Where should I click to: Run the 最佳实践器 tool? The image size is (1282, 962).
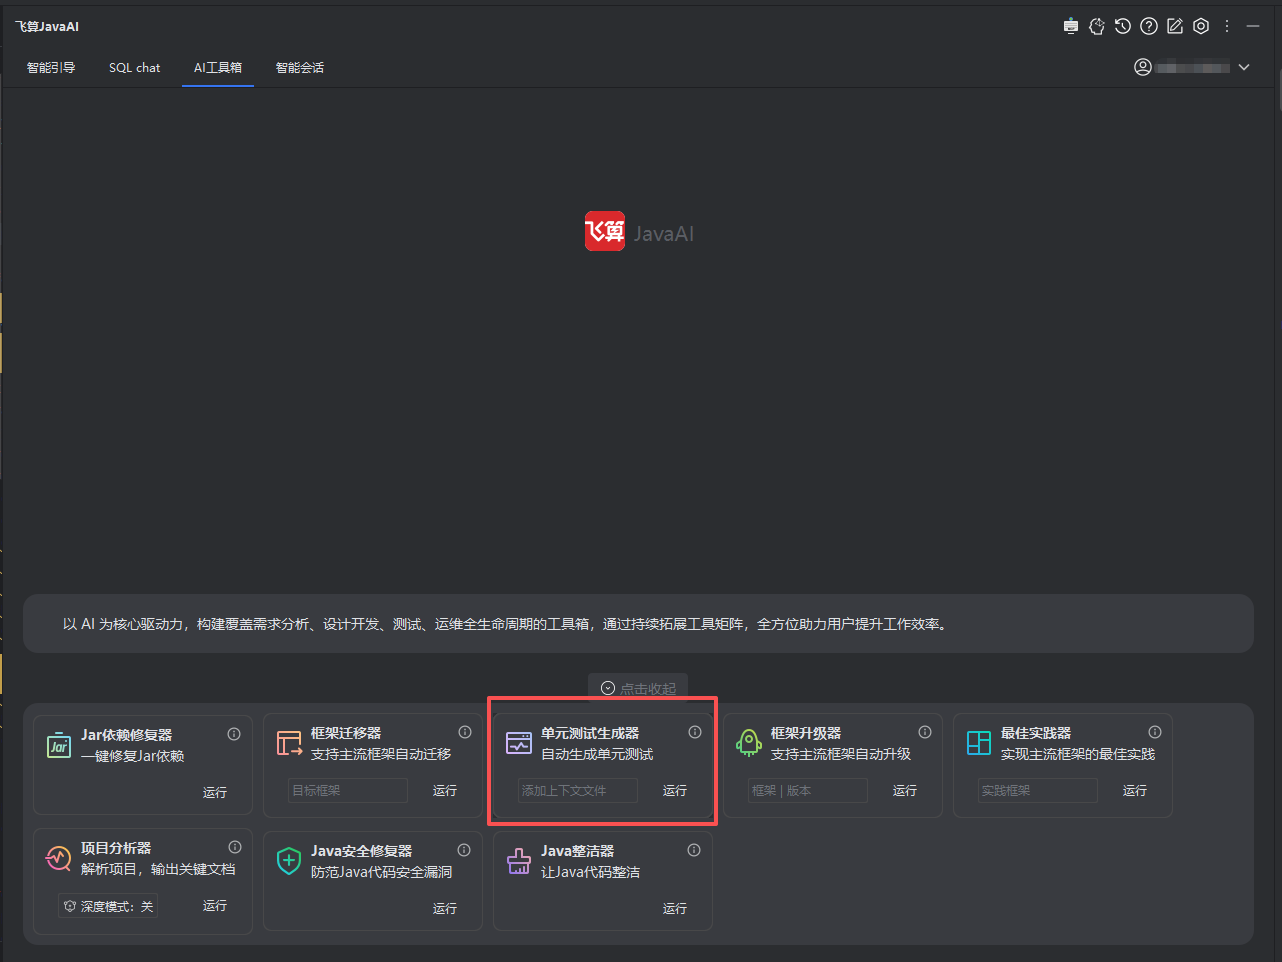1135,790
